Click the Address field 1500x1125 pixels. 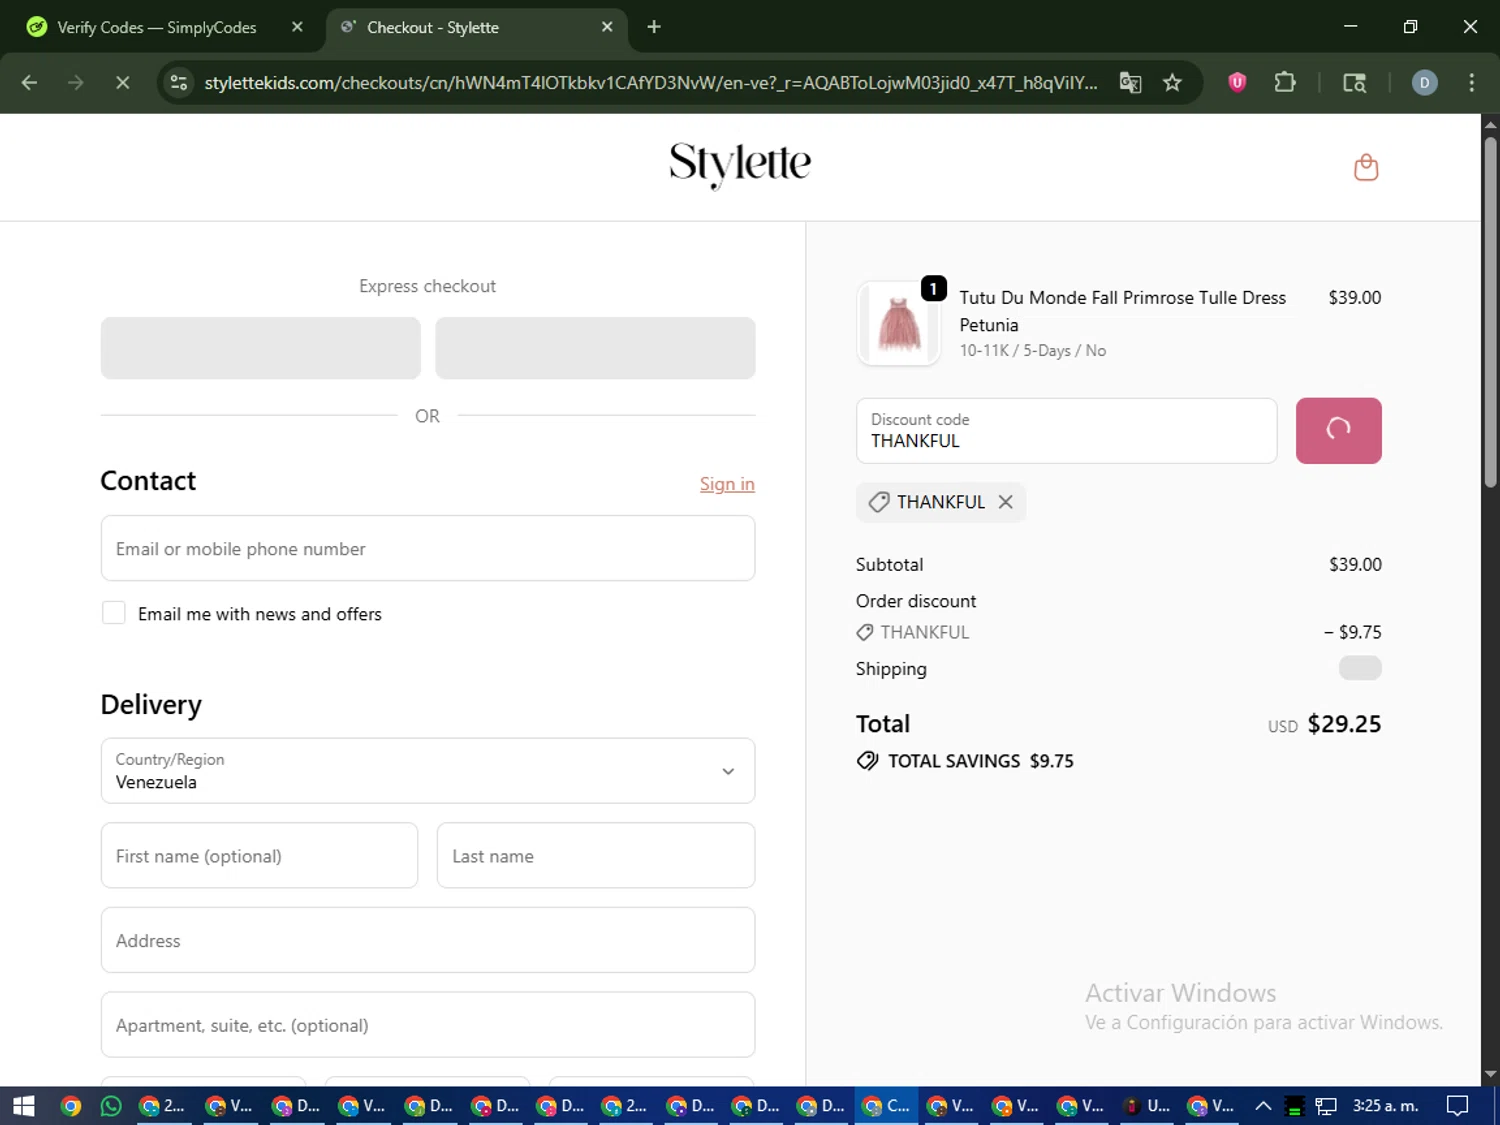tap(428, 940)
